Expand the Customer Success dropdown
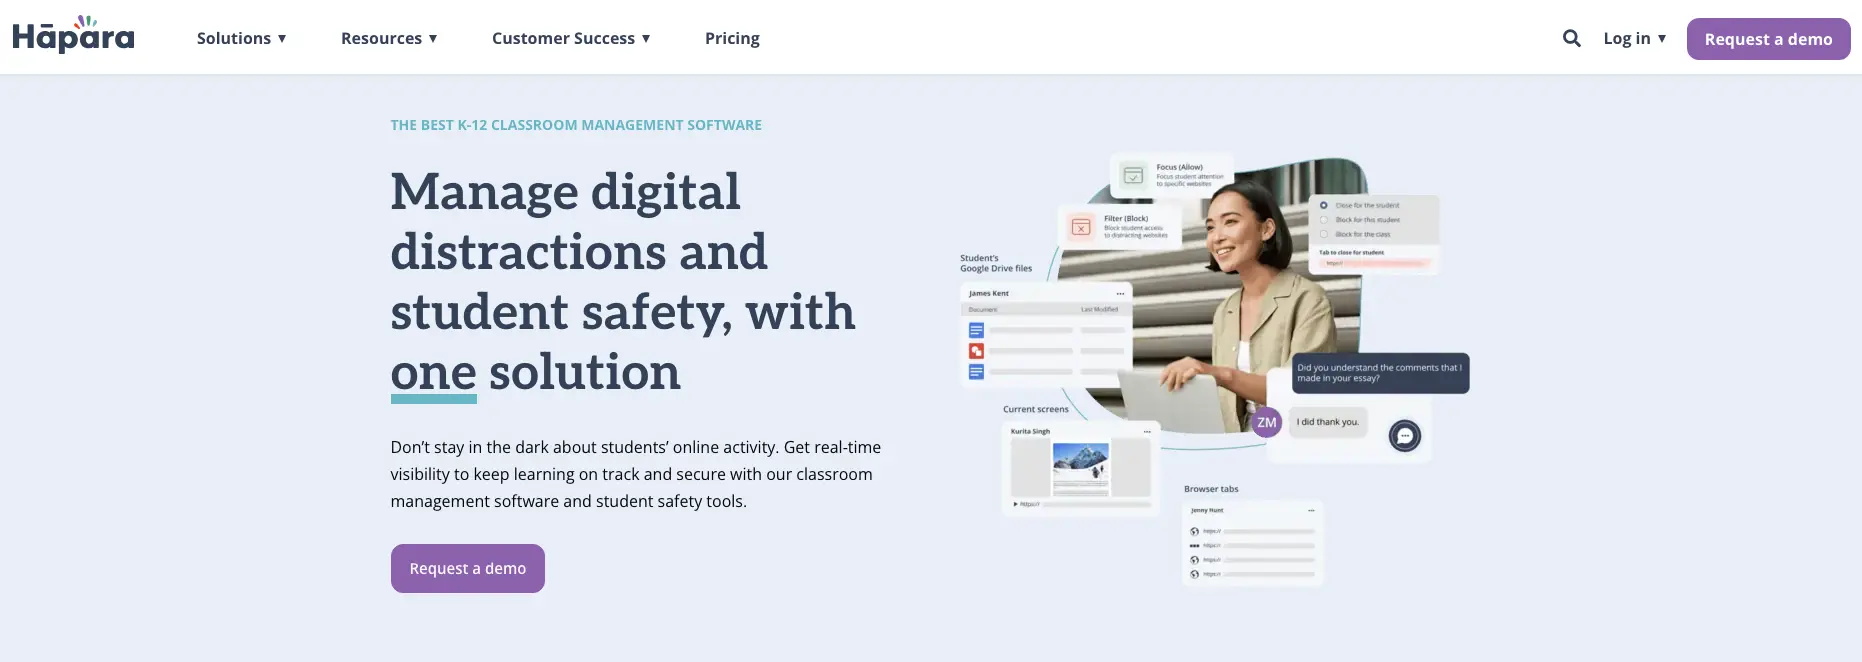1862x662 pixels. point(571,38)
